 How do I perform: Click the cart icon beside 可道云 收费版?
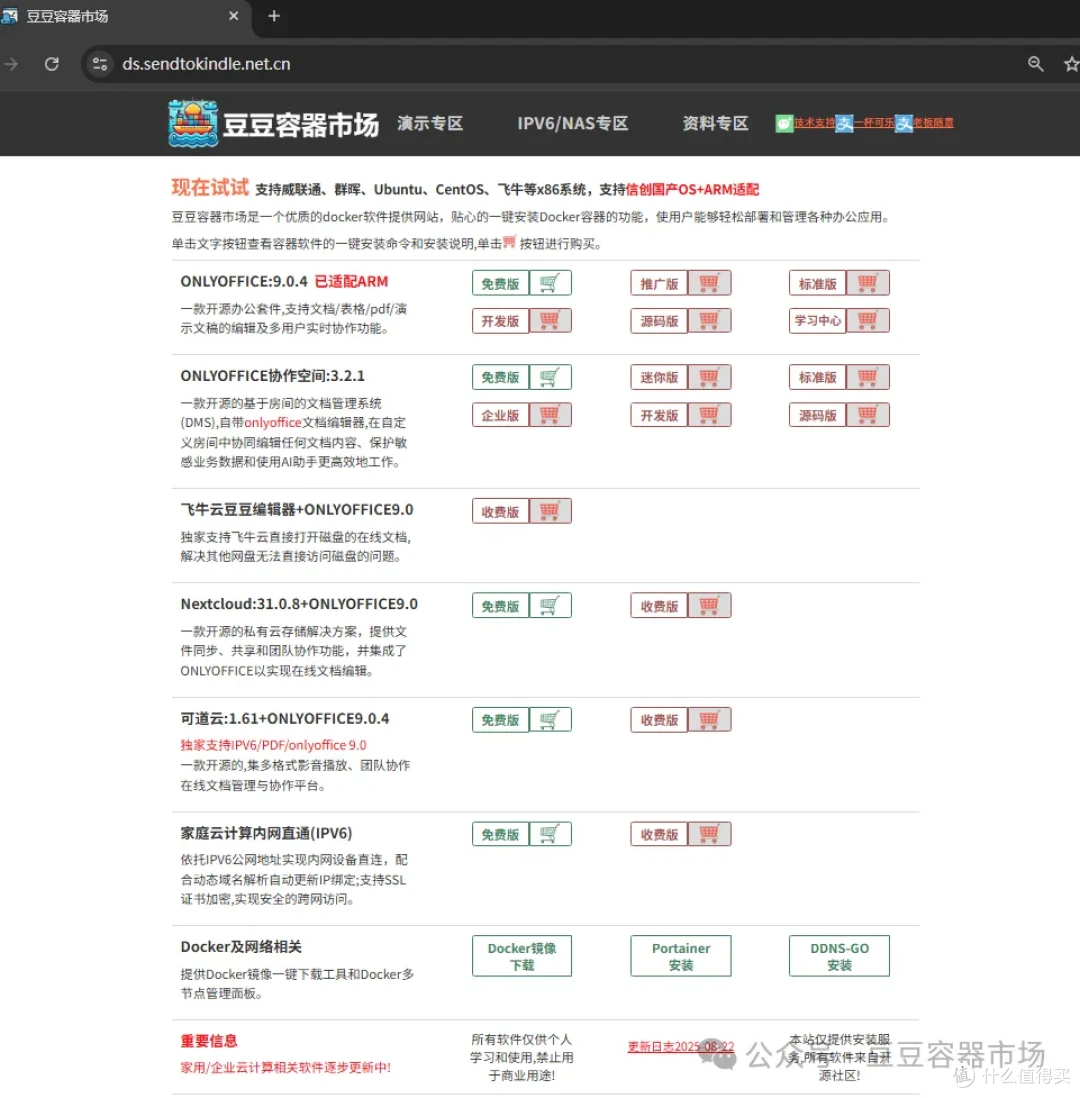(x=709, y=720)
